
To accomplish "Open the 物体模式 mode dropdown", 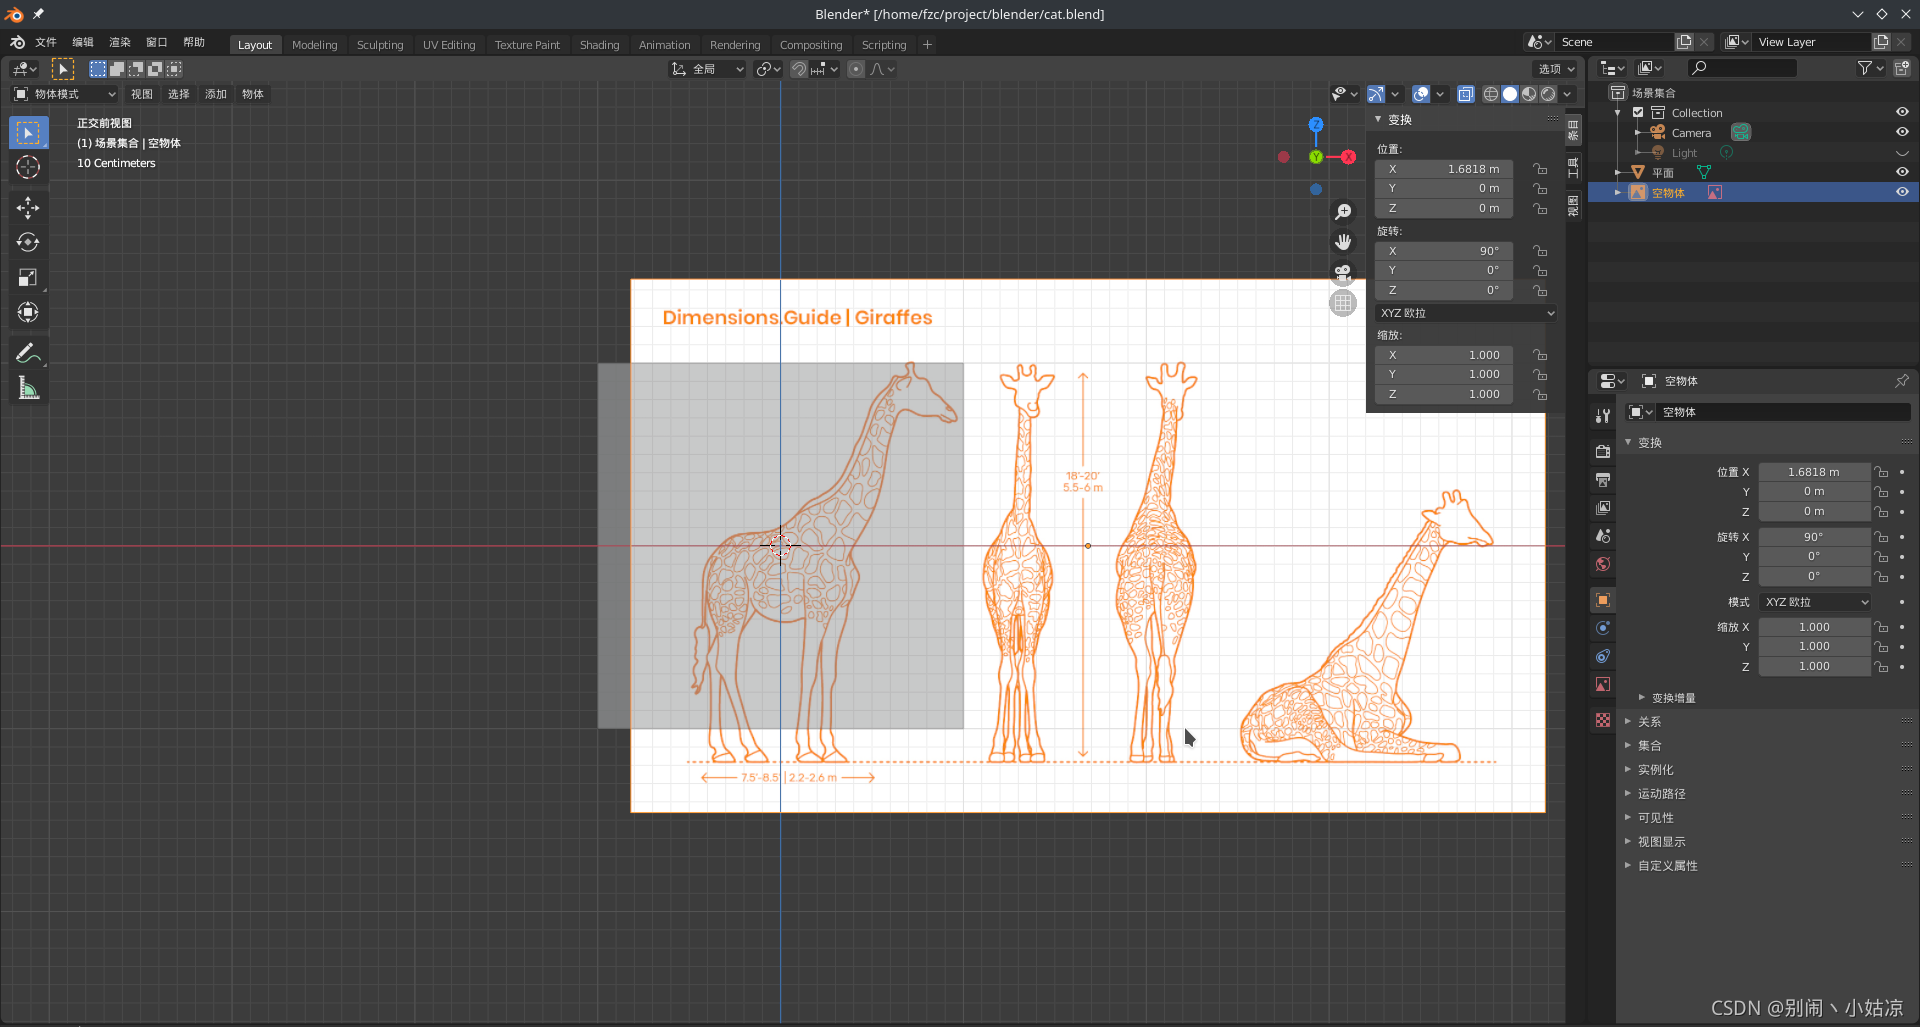I will coord(66,94).
